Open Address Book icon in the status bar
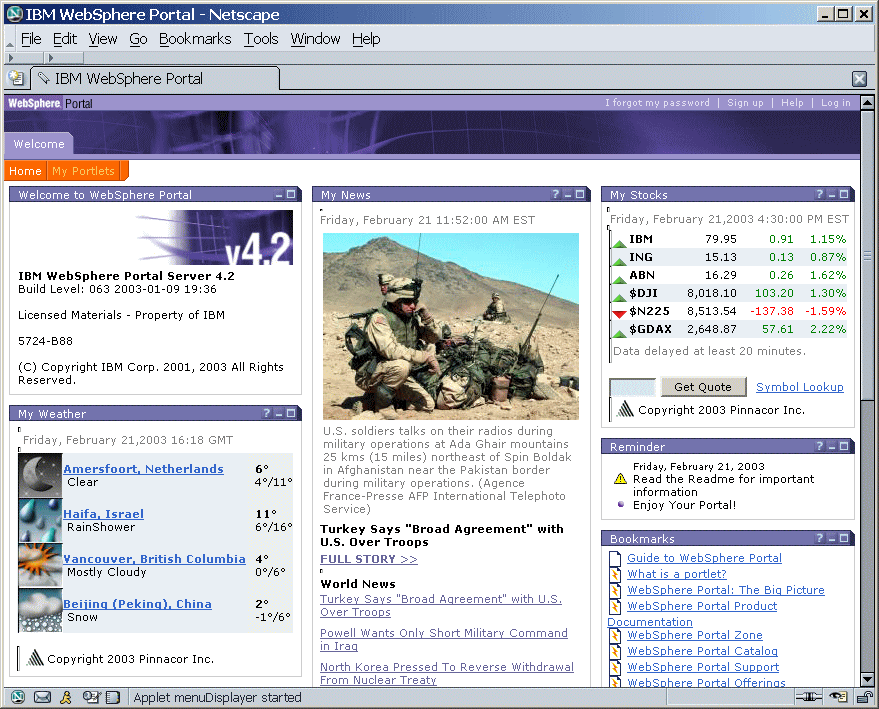Viewport: 879px width, 709px height. tap(113, 697)
